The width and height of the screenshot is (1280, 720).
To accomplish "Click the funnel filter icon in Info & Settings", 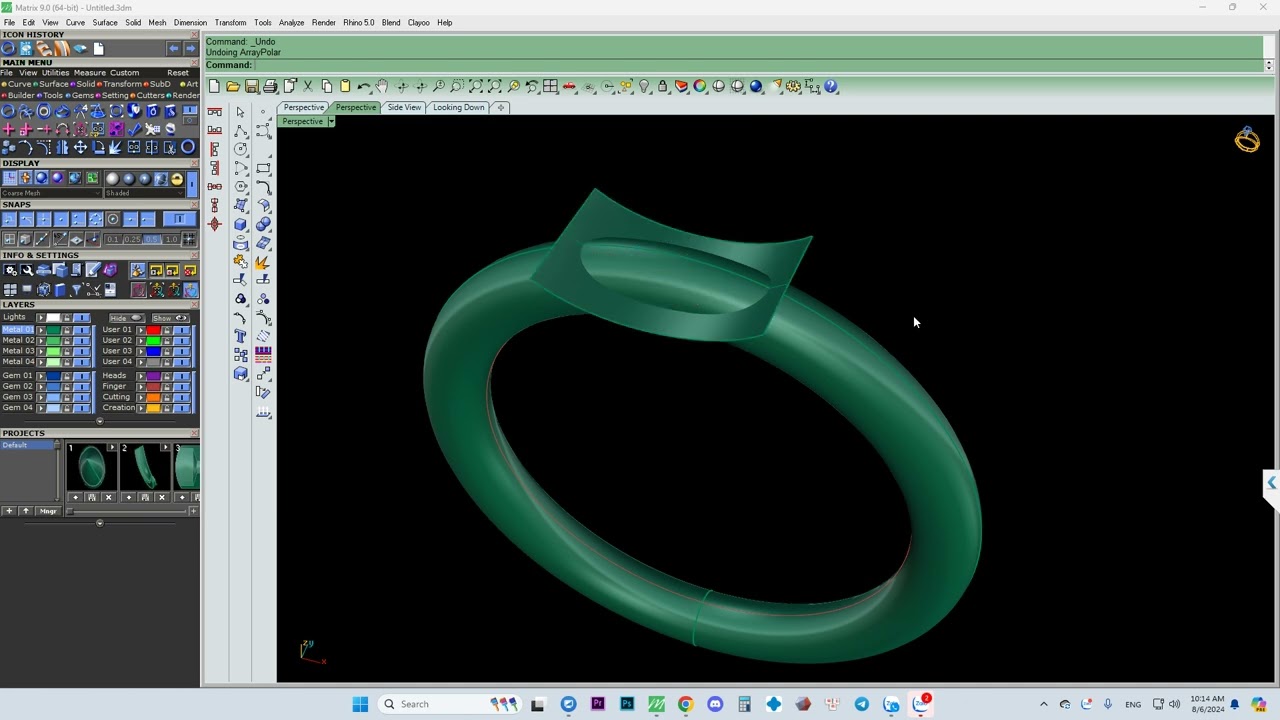I will click(77, 289).
